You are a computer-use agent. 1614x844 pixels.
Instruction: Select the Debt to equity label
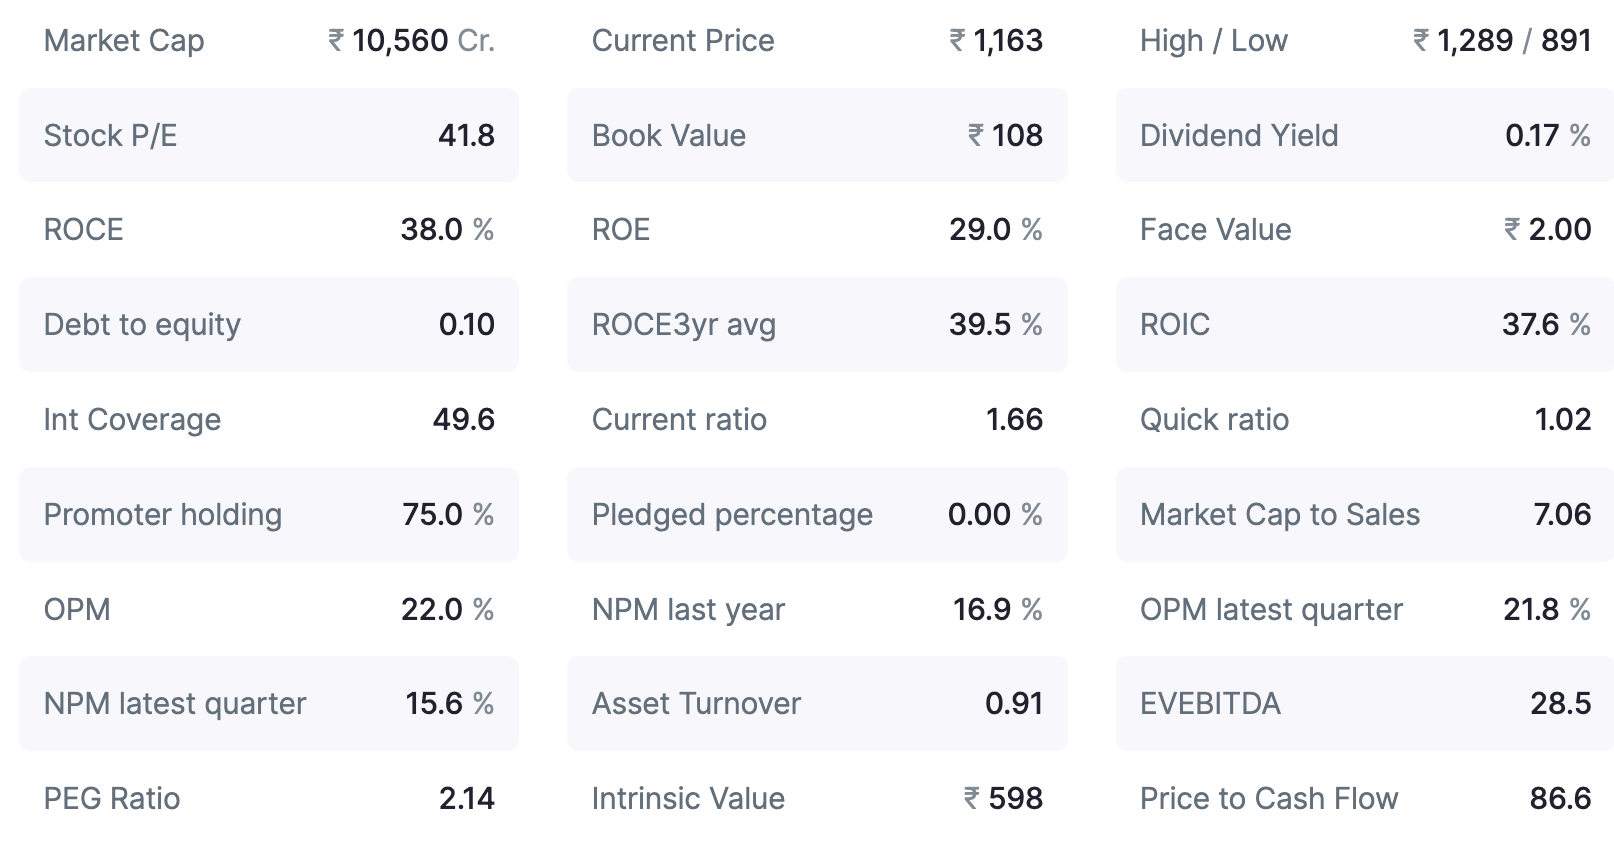click(x=142, y=325)
